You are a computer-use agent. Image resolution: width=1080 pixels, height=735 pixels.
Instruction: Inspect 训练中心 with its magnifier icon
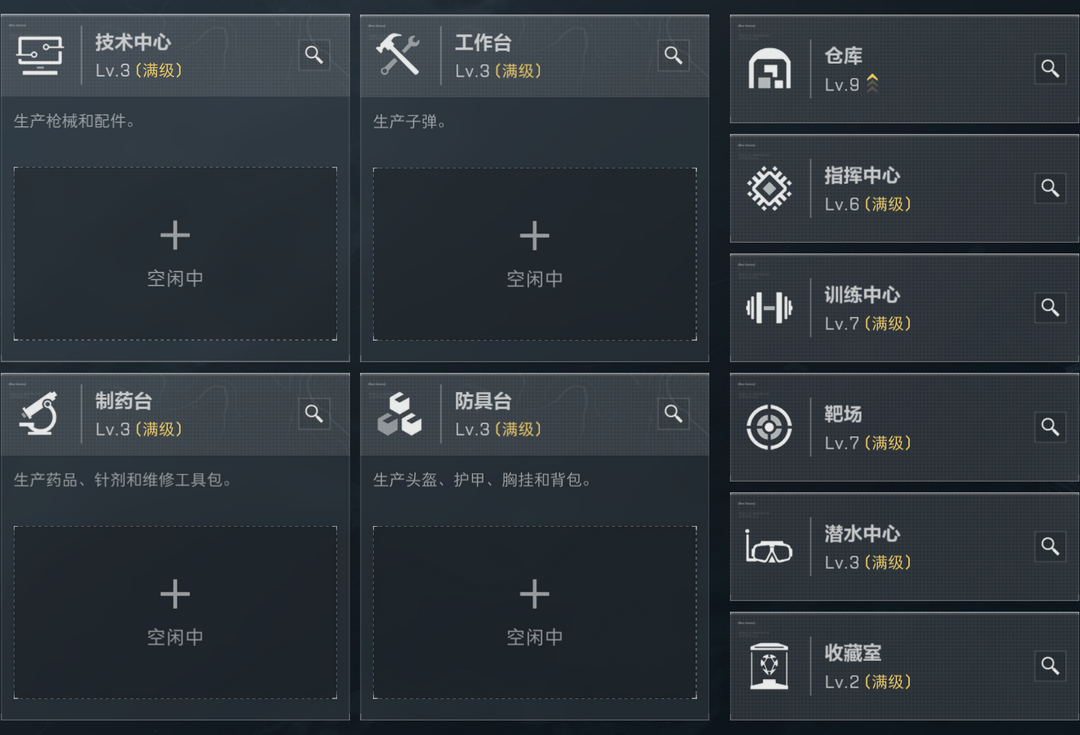tap(1050, 307)
